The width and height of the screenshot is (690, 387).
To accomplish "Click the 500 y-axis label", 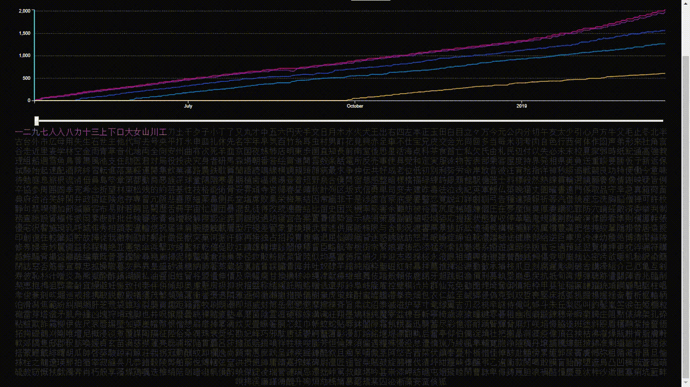I will point(26,78).
